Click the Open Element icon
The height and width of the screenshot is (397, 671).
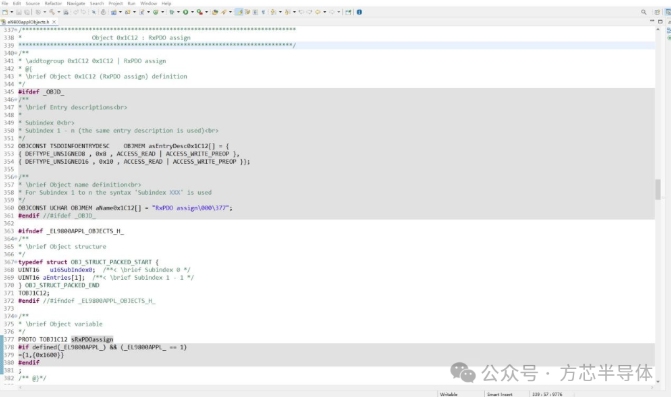215,12
